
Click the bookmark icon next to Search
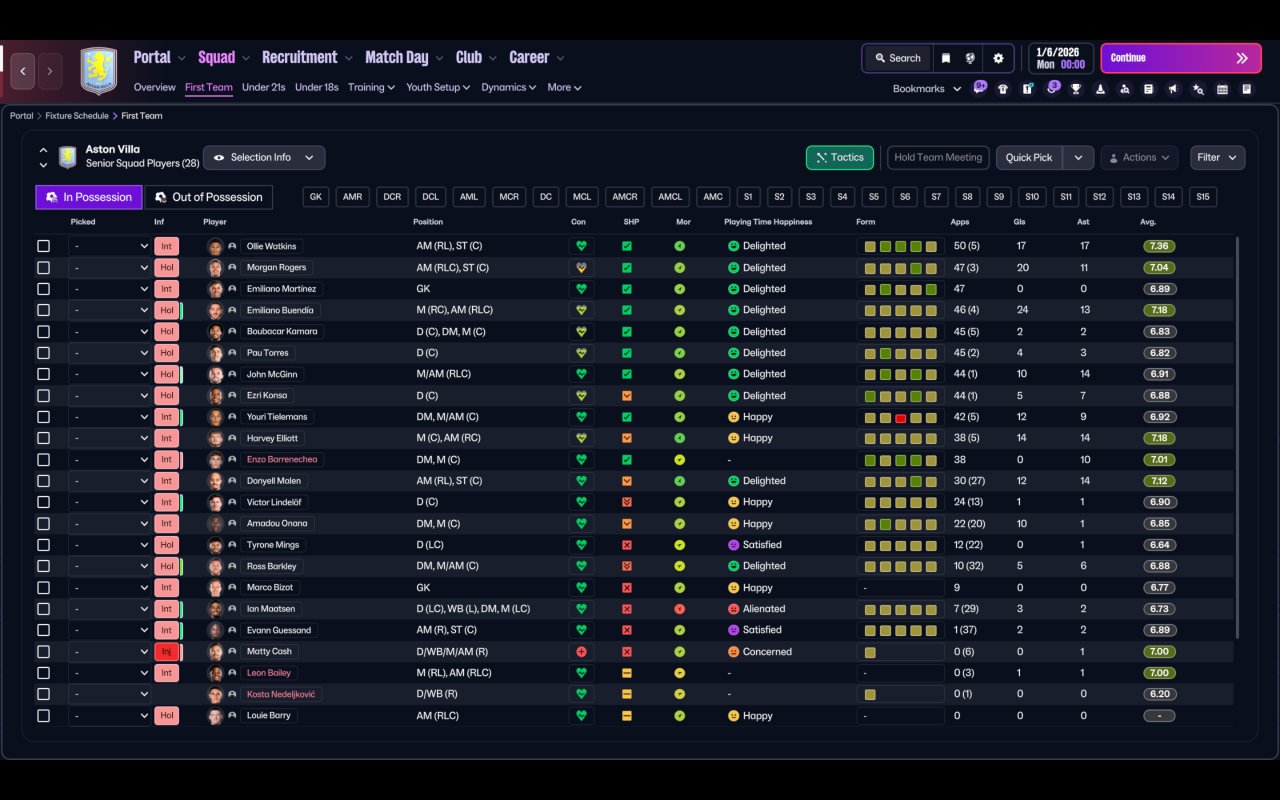click(945, 58)
